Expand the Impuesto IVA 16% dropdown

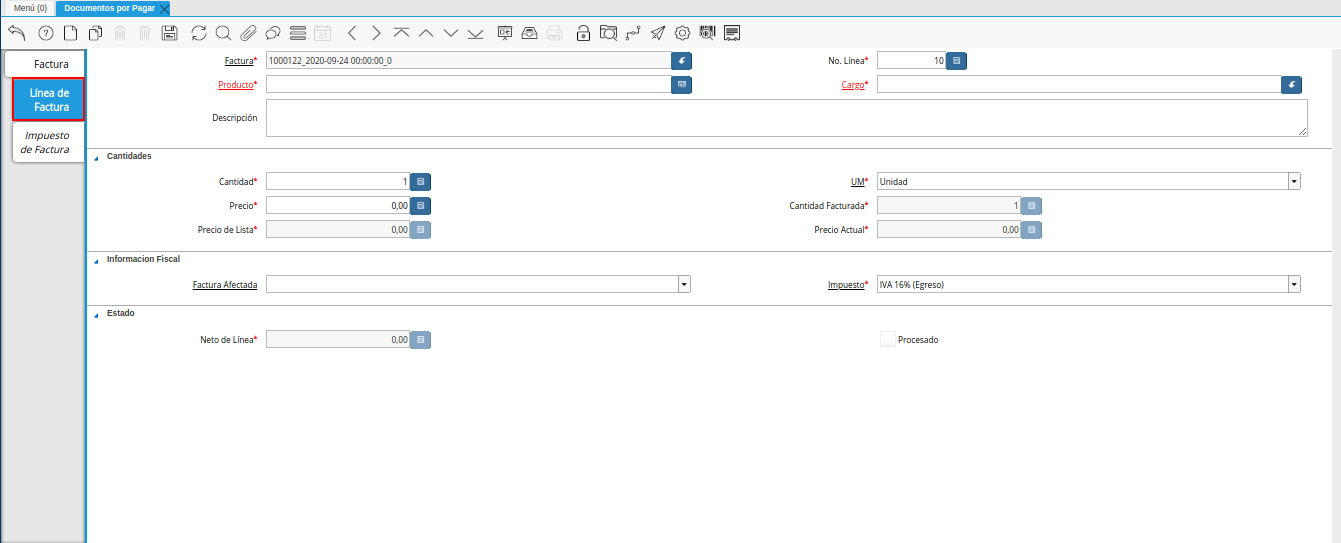point(1294,285)
